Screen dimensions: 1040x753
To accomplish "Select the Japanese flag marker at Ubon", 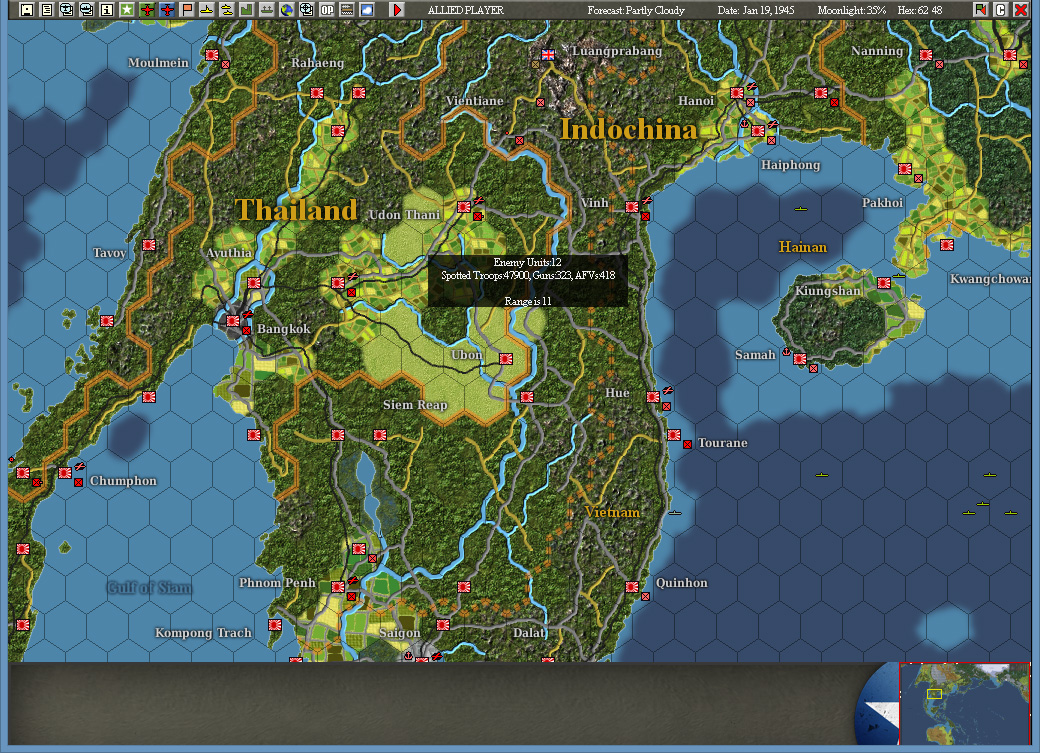I will point(506,359).
